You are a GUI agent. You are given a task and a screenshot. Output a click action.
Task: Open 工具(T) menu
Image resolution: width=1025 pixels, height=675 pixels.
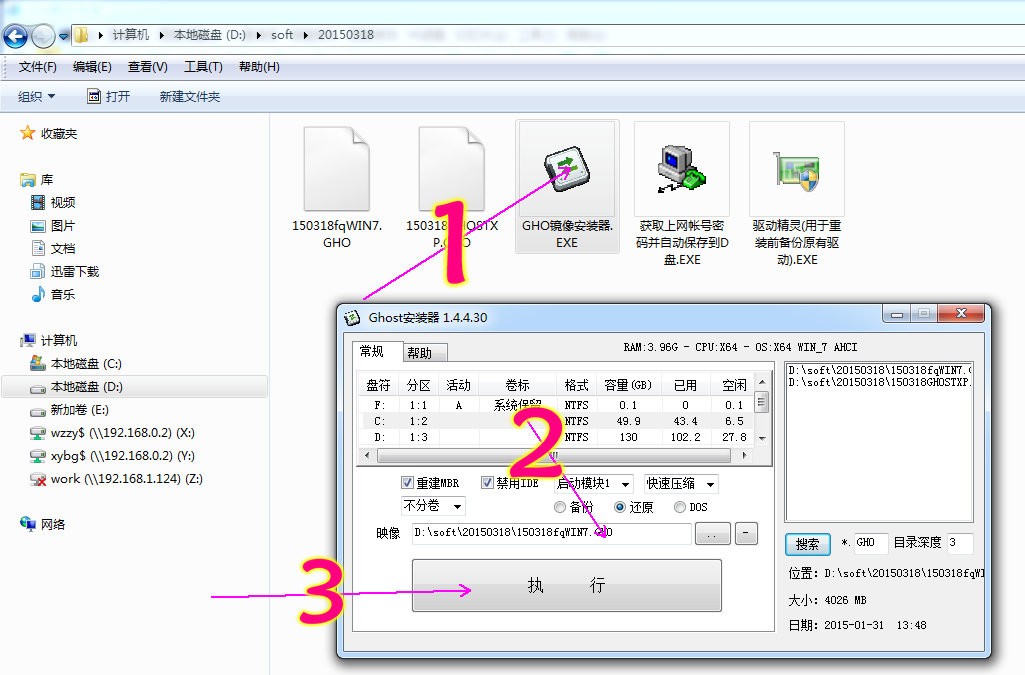click(203, 67)
